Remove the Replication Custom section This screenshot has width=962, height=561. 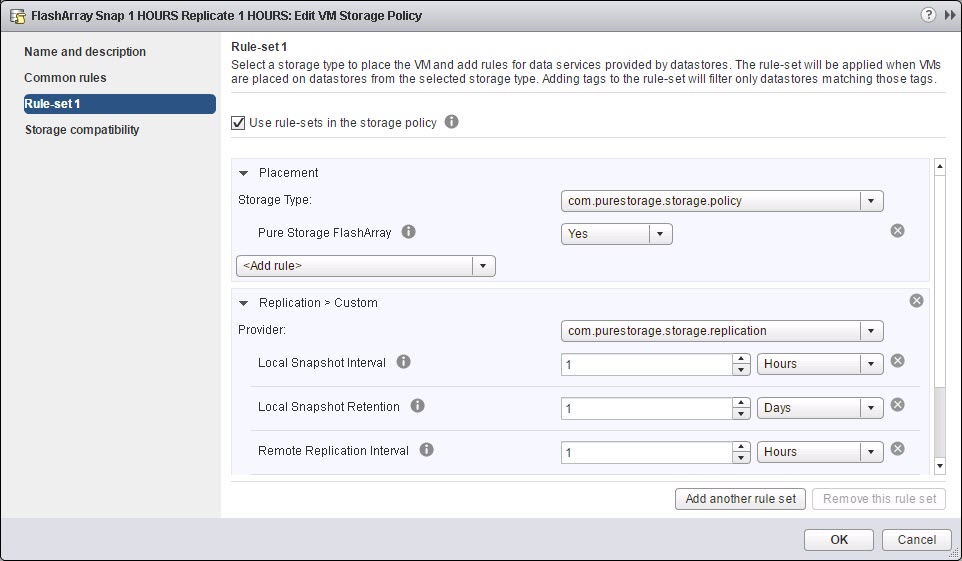click(x=916, y=301)
